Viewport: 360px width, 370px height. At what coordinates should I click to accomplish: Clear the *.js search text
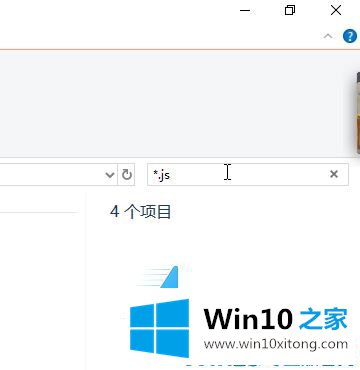[x=334, y=174]
